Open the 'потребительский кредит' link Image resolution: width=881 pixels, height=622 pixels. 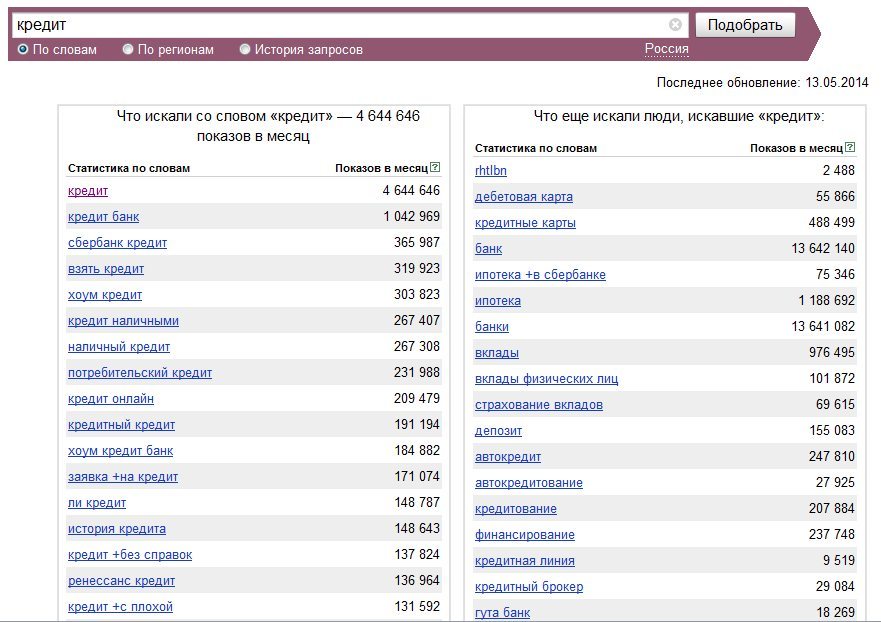tap(140, 373)
